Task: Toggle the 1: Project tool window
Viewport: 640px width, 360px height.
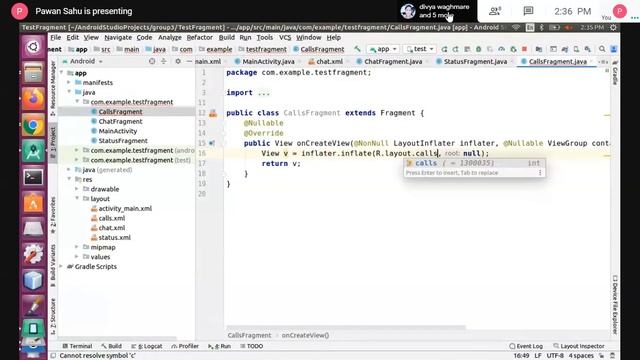Action: point(53,139)
